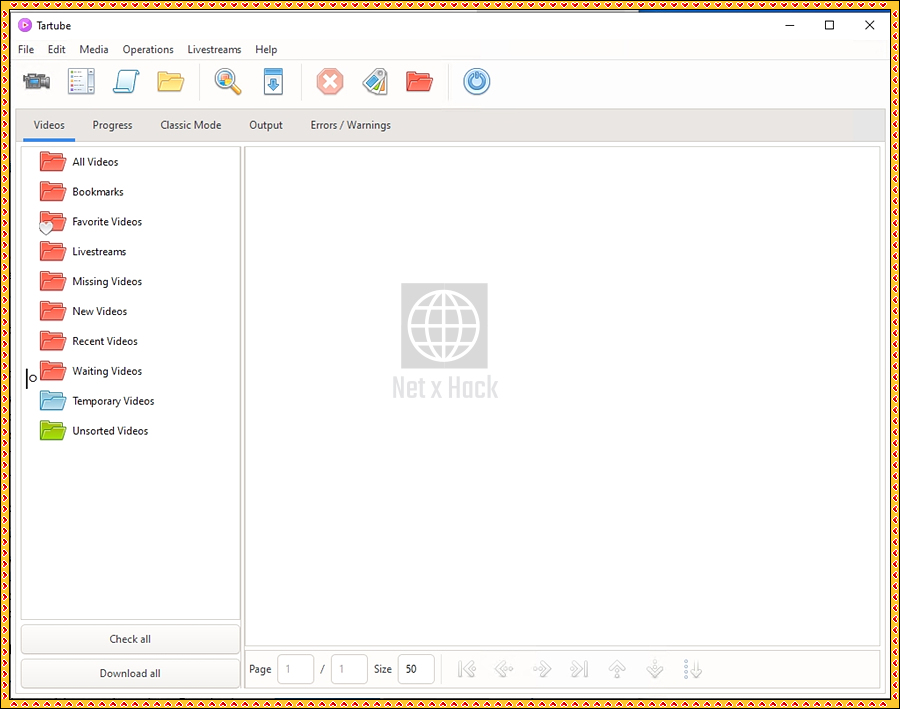The width and height of the screenshot is (900, 709).
Task: Click the Check all magnifier toolbar icon
Action: tap(228, 82)
